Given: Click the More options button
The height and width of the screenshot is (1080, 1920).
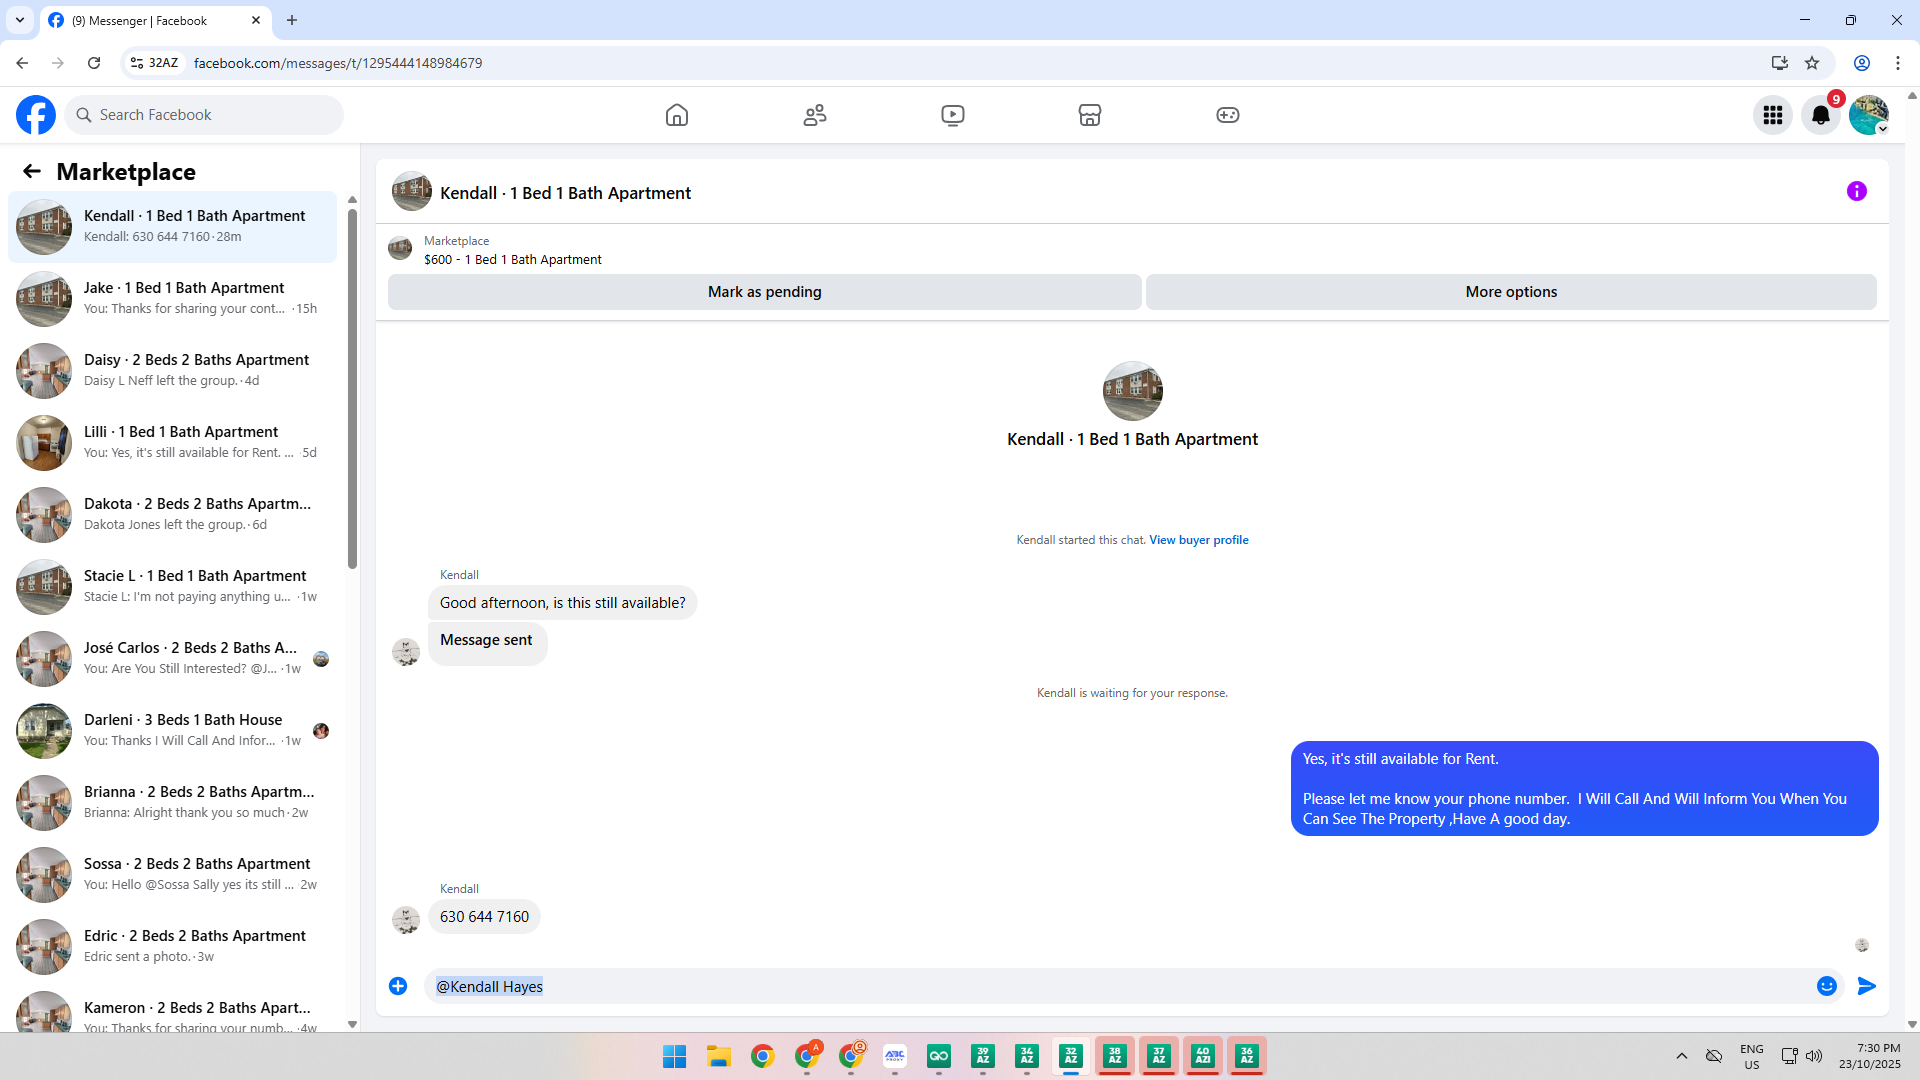Looking at the screenshot, I should (x=1511, y=292).
